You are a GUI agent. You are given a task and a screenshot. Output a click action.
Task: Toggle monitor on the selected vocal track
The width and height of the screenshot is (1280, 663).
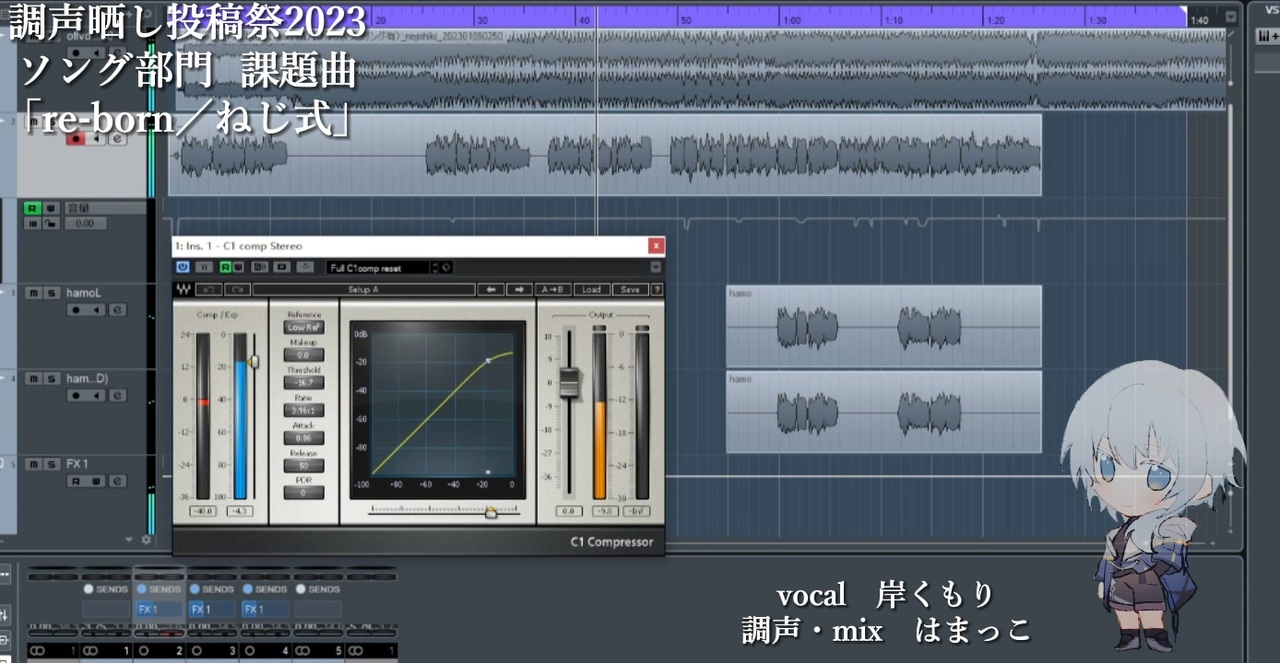96,139
